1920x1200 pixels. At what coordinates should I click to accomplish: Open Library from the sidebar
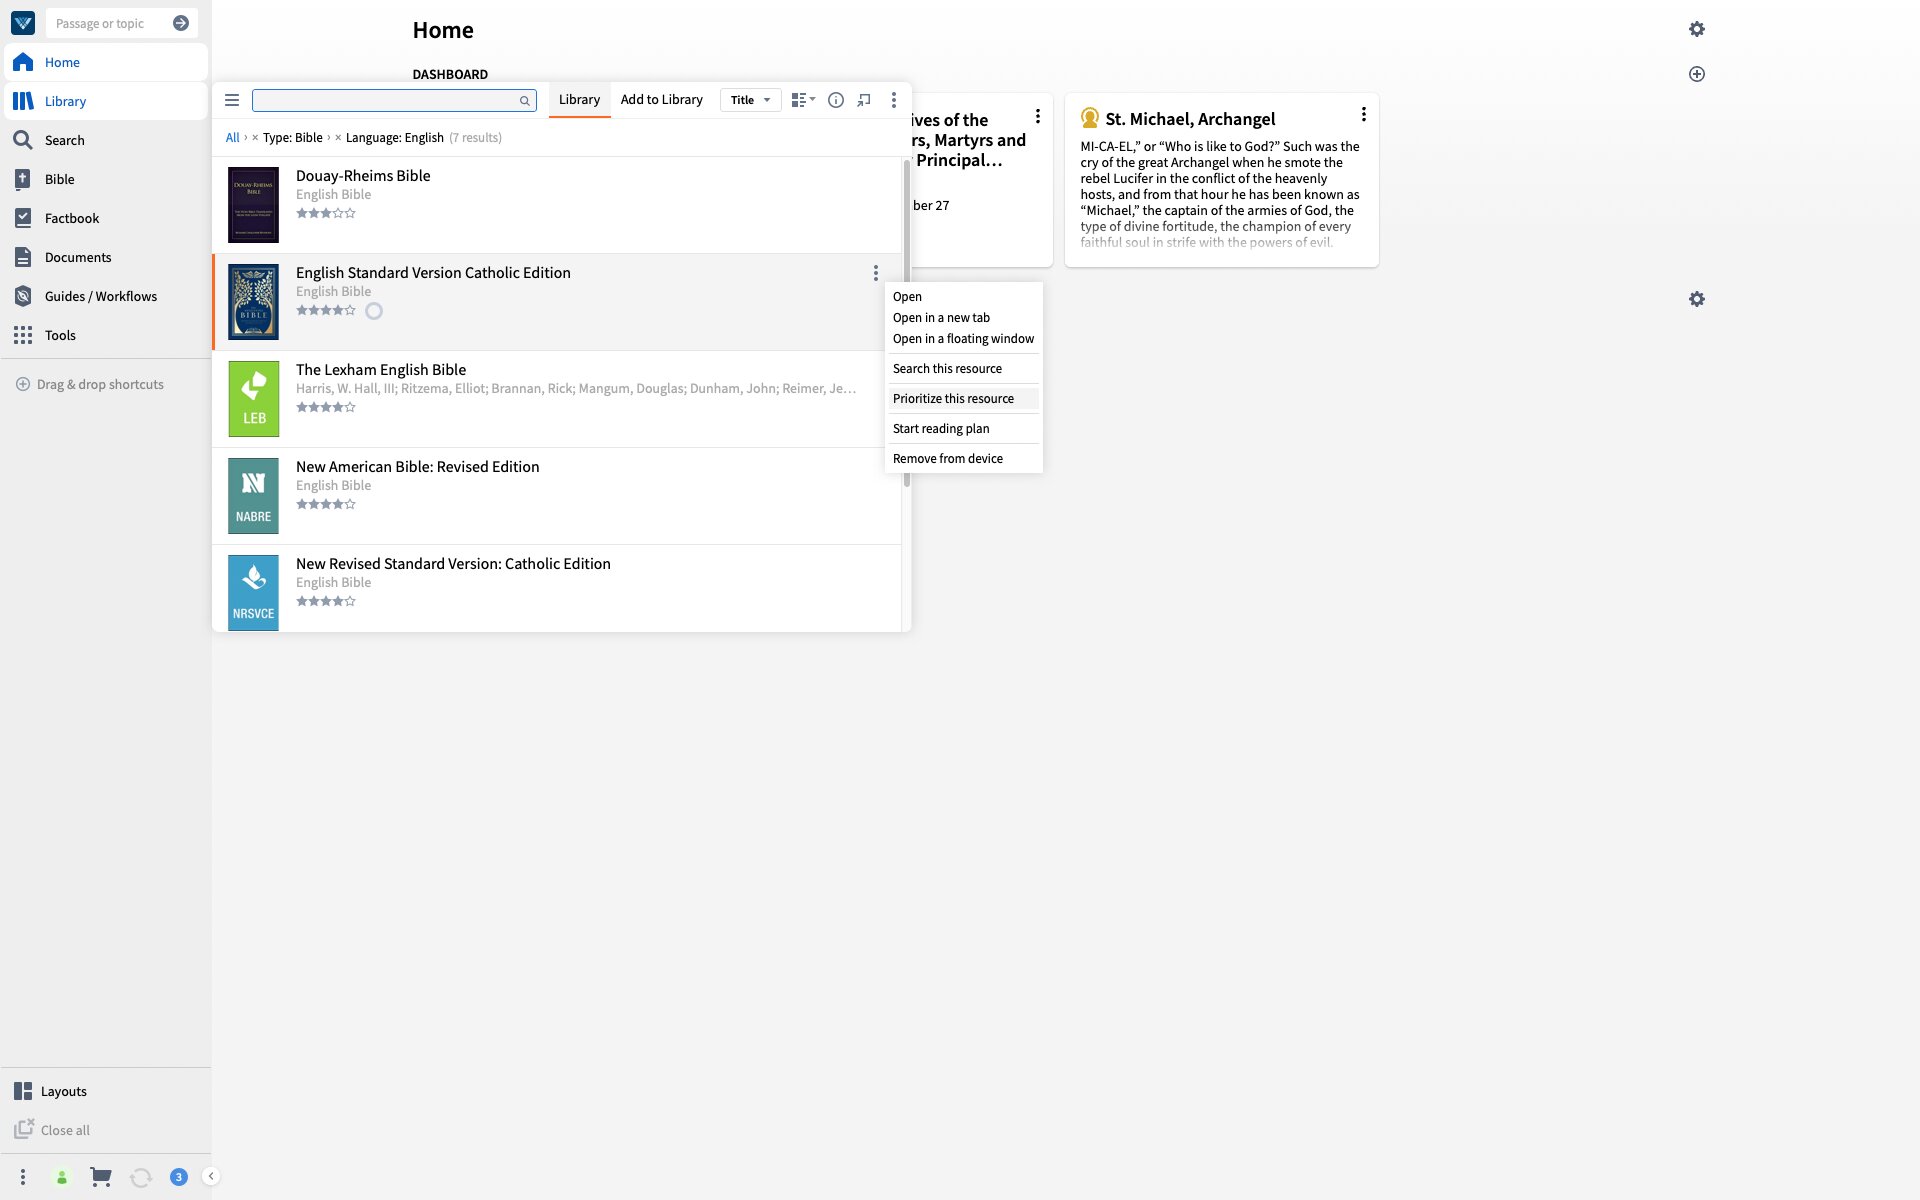106,101
